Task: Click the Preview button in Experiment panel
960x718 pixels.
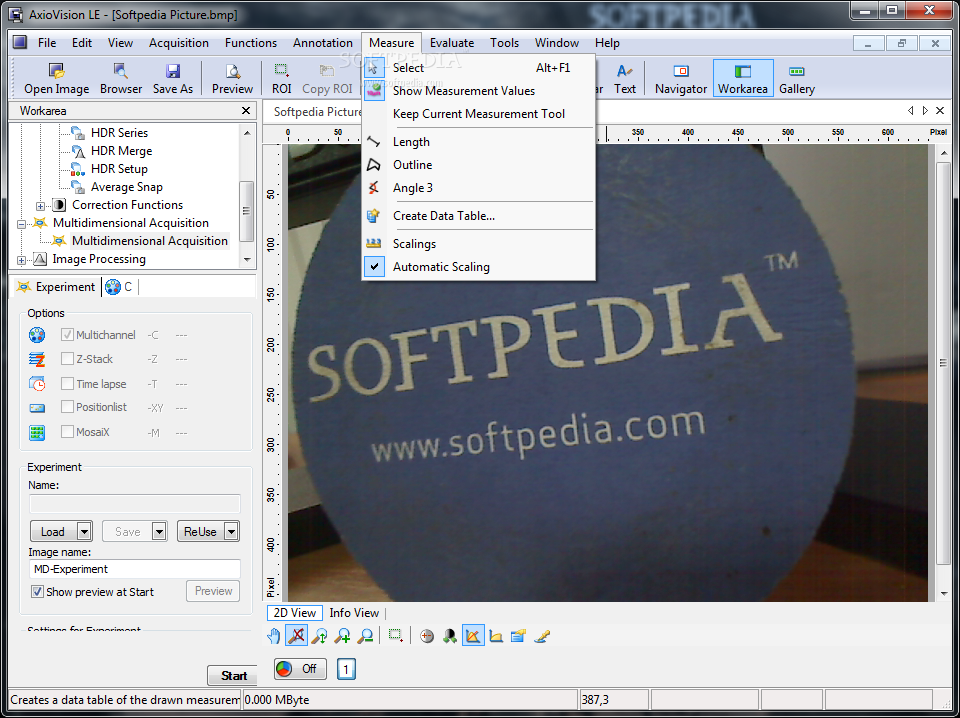Action: click(x=213, y=591)
